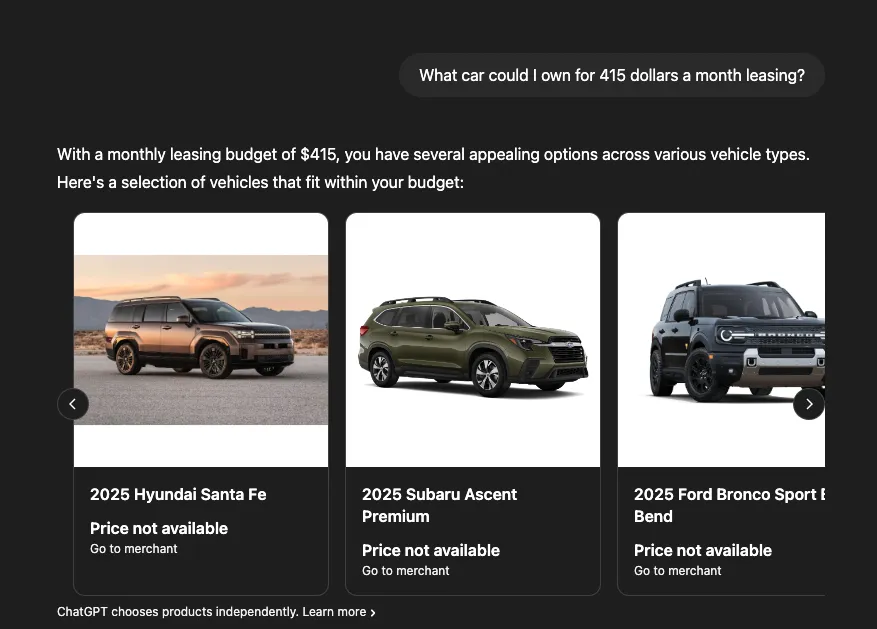The height and width of the screenshot is (629, 877).
Task: Click the 2025 Hyundai Santa Fe title
Action: tap(178, 494)
